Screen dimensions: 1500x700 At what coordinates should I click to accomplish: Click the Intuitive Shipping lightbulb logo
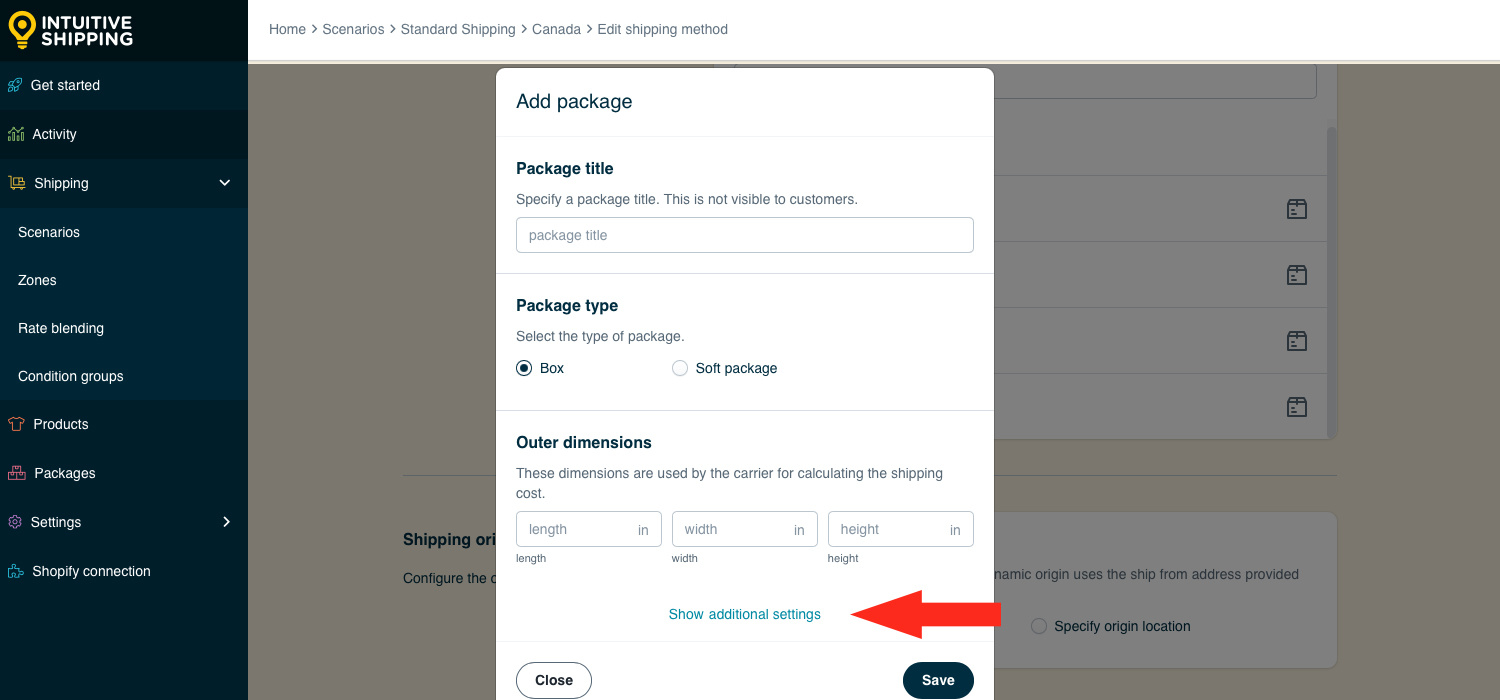point(21,30)
